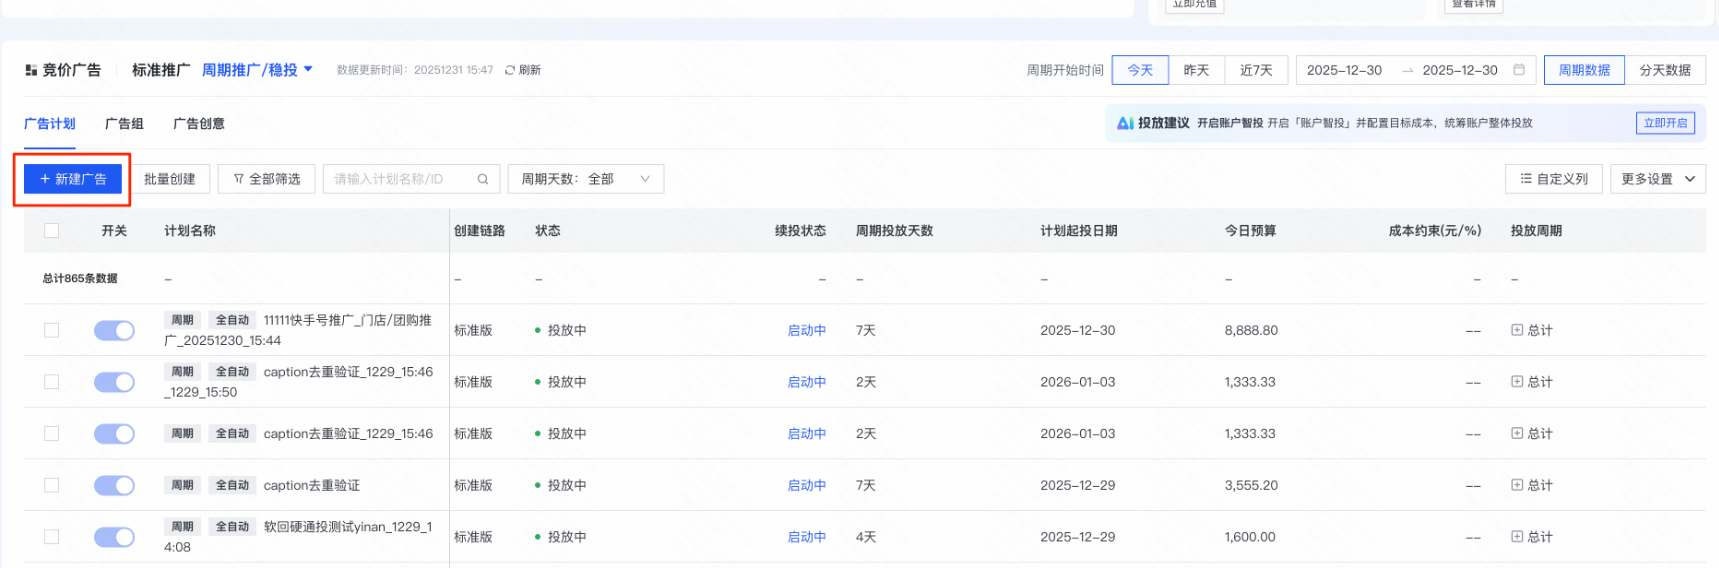Click 启动中 link in 3,555.20 row
The height and width of the screenshot is (568, 1719).
(807, 485)
